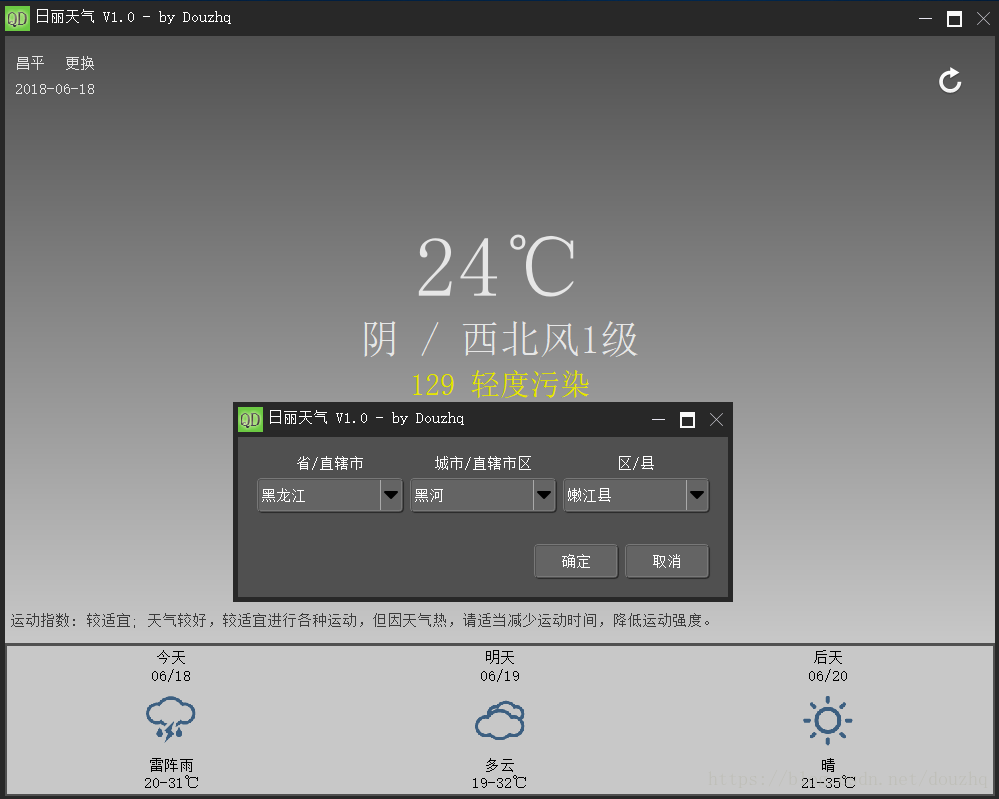Image resolution: width=999 pixels, height=799 pixels.
Task: Click 更换 to change the city
Action: [x=80, y=63]
